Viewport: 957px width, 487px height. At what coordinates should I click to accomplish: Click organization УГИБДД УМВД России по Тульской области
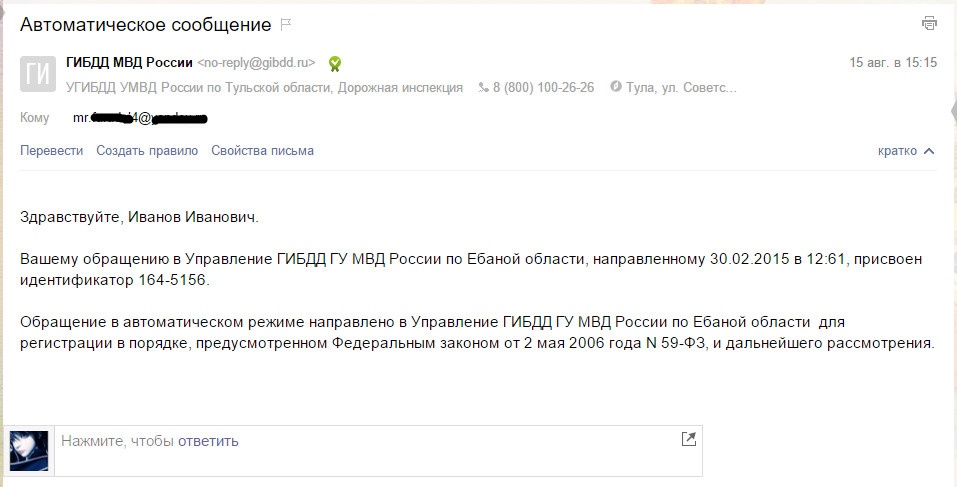(198, 88)
